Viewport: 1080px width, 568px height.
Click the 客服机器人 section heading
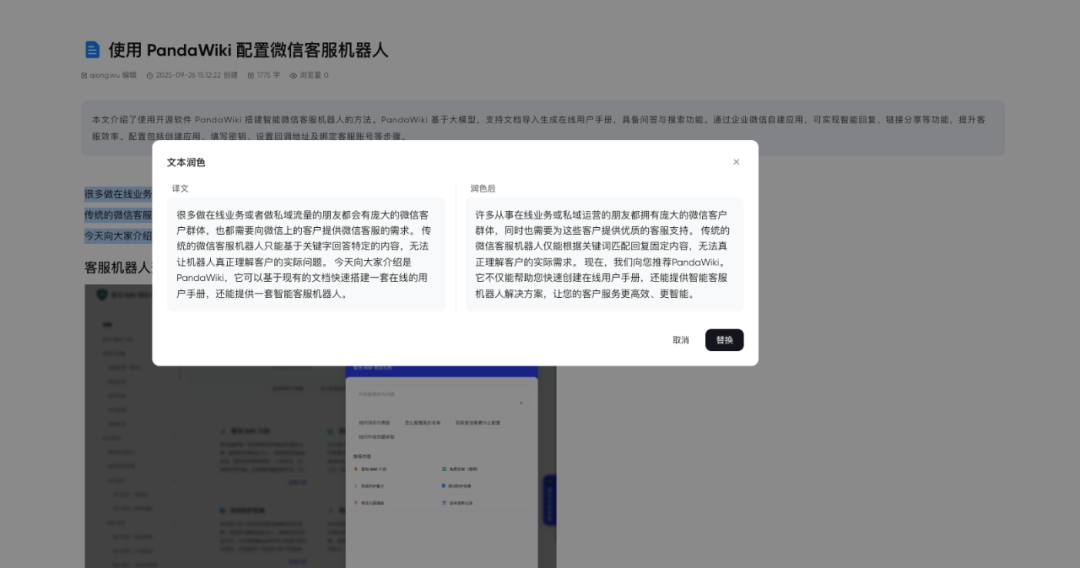click(x=118, y=267)
